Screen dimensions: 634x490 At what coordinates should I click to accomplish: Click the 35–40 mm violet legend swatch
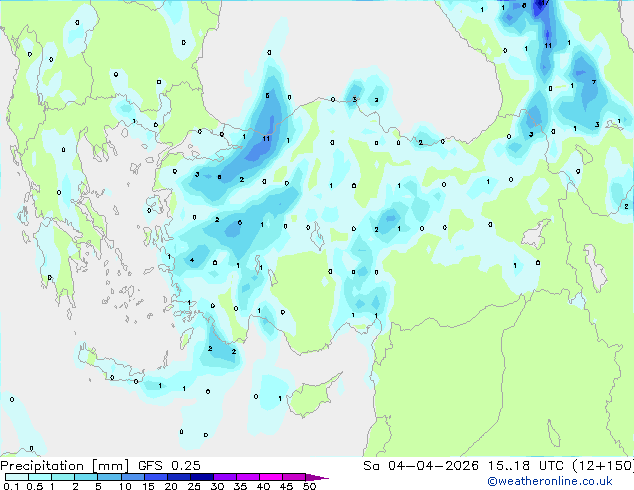pyautogui.click(x=247, y=477)
